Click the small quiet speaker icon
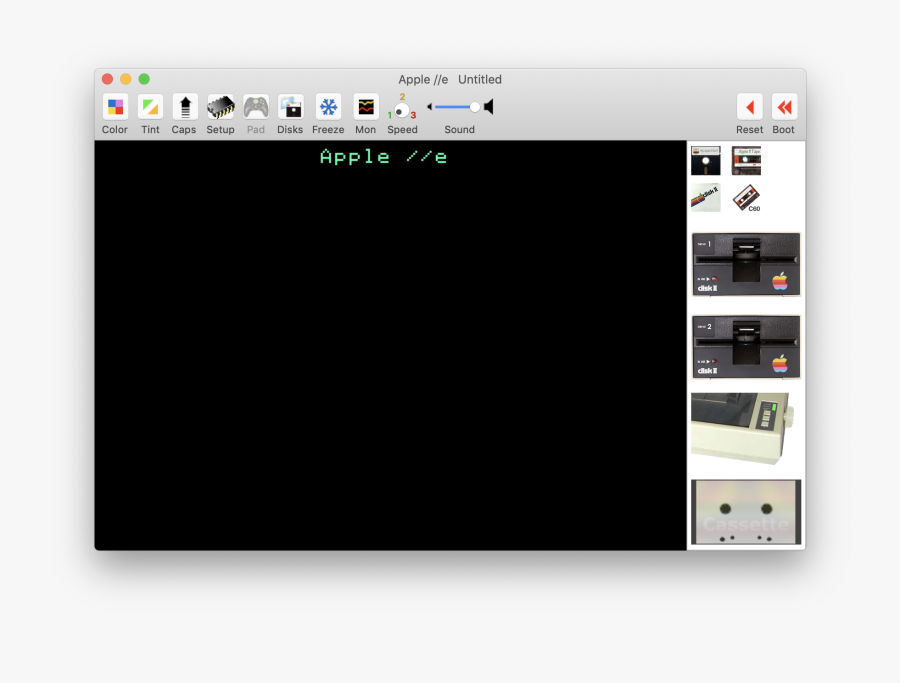This screenshot has width=900, height=683. pyautogui.click(x=429, y=107)
